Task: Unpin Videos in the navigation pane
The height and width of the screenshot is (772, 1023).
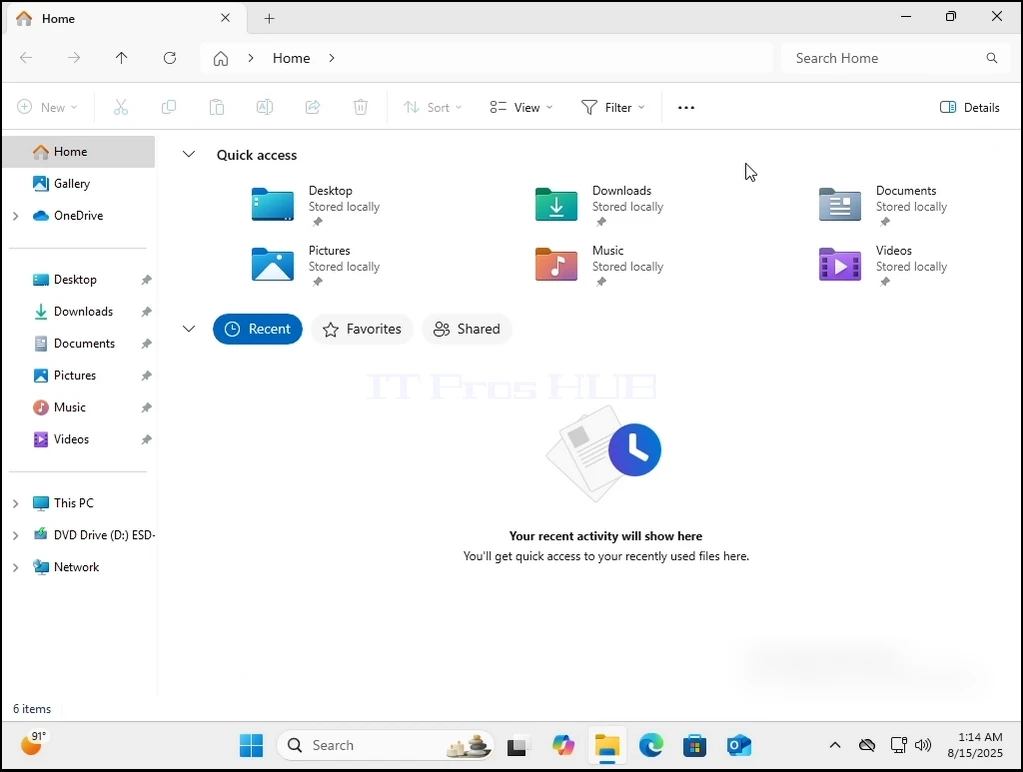Action: click(x=146, y=440)
